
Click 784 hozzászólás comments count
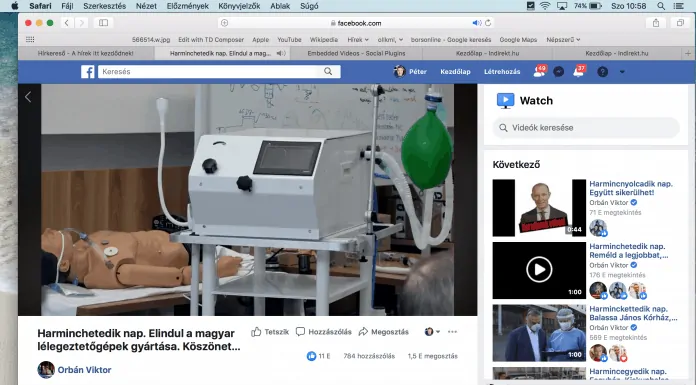(369, 356)
